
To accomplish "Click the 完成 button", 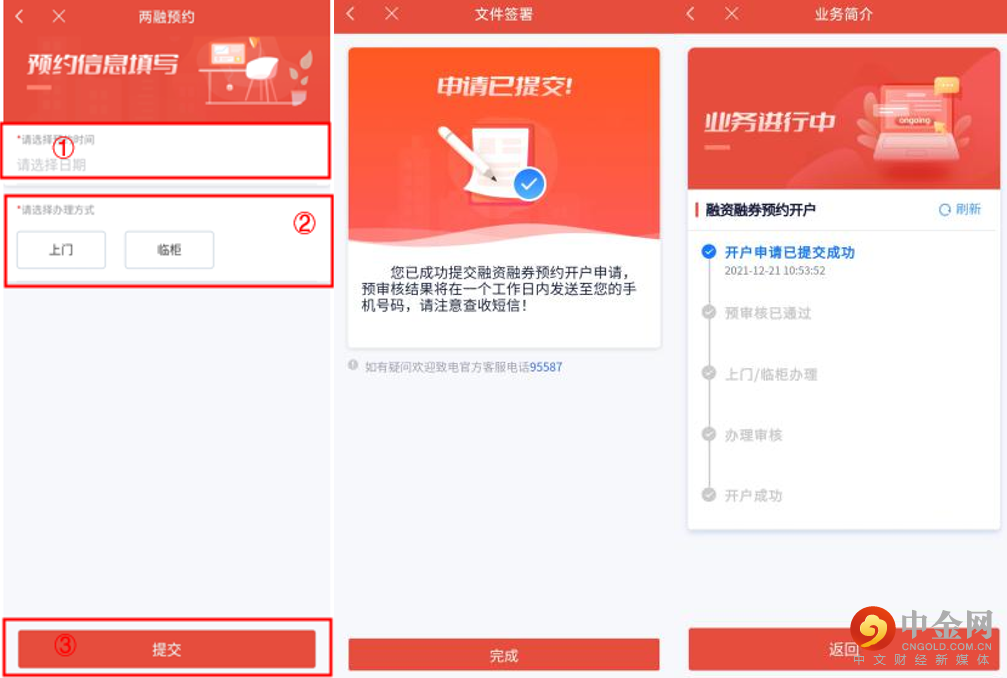I will 504,655.
